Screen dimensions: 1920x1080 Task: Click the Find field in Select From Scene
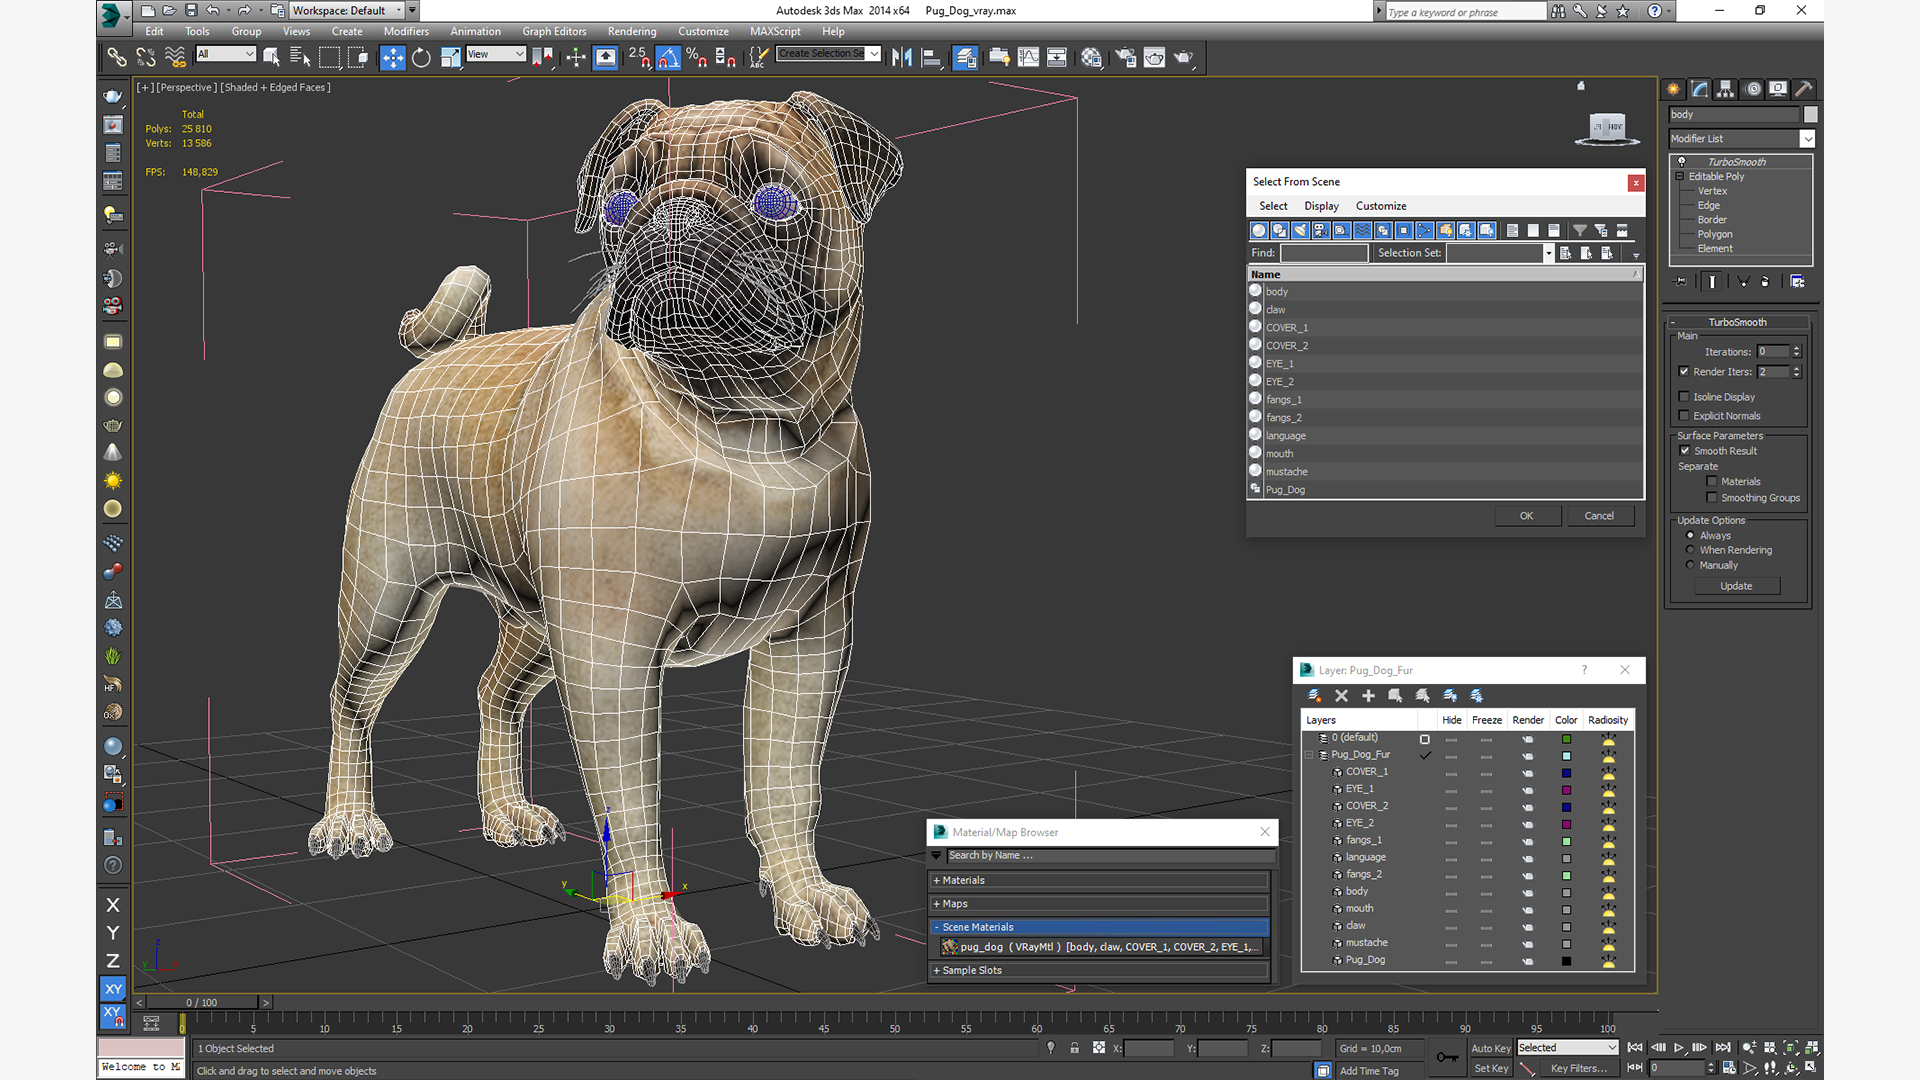click(1324, 254)
